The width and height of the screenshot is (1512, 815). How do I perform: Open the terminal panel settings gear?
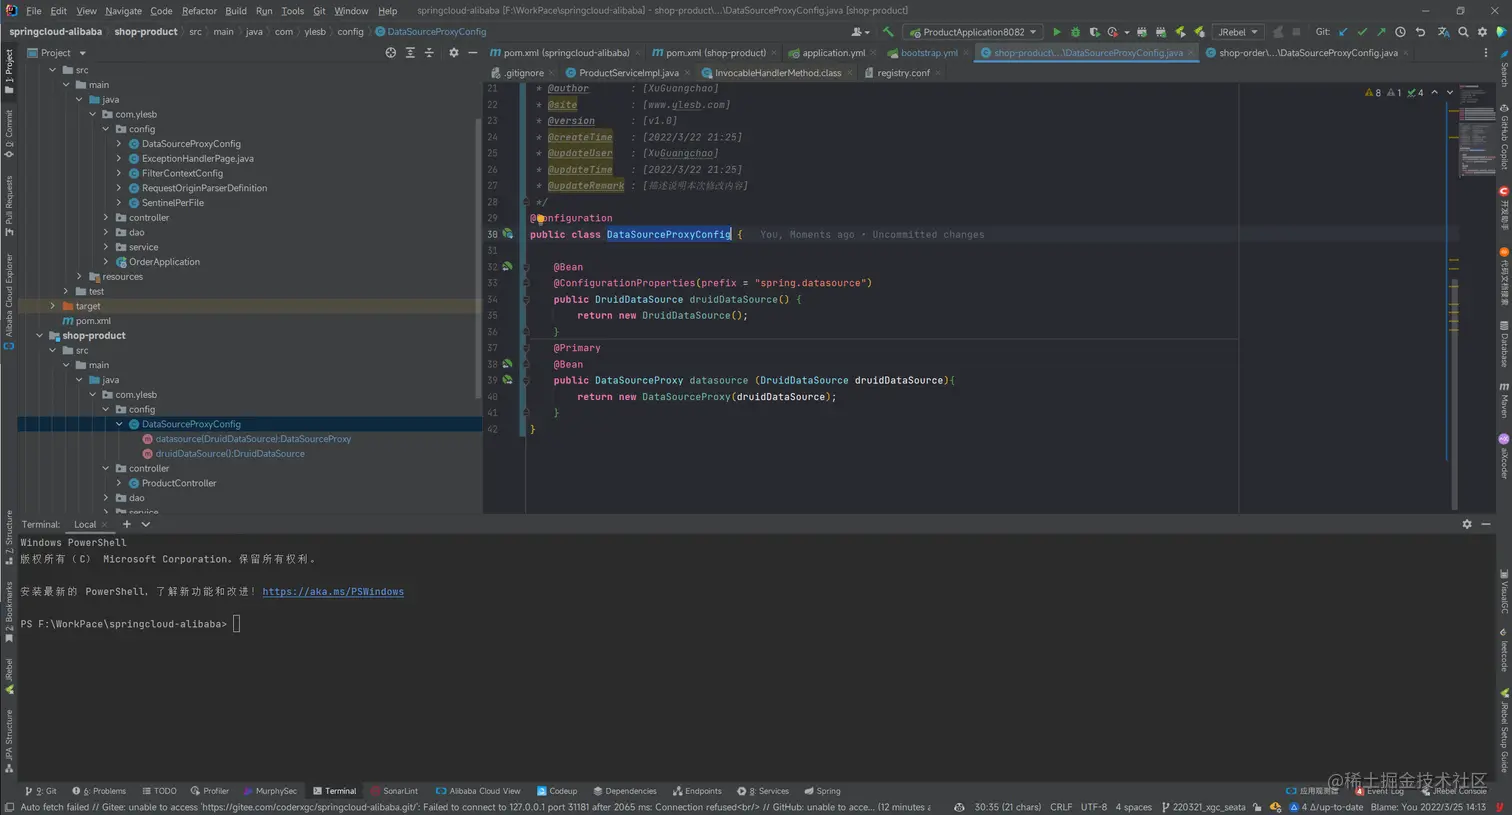click(x=1467, y=524)
